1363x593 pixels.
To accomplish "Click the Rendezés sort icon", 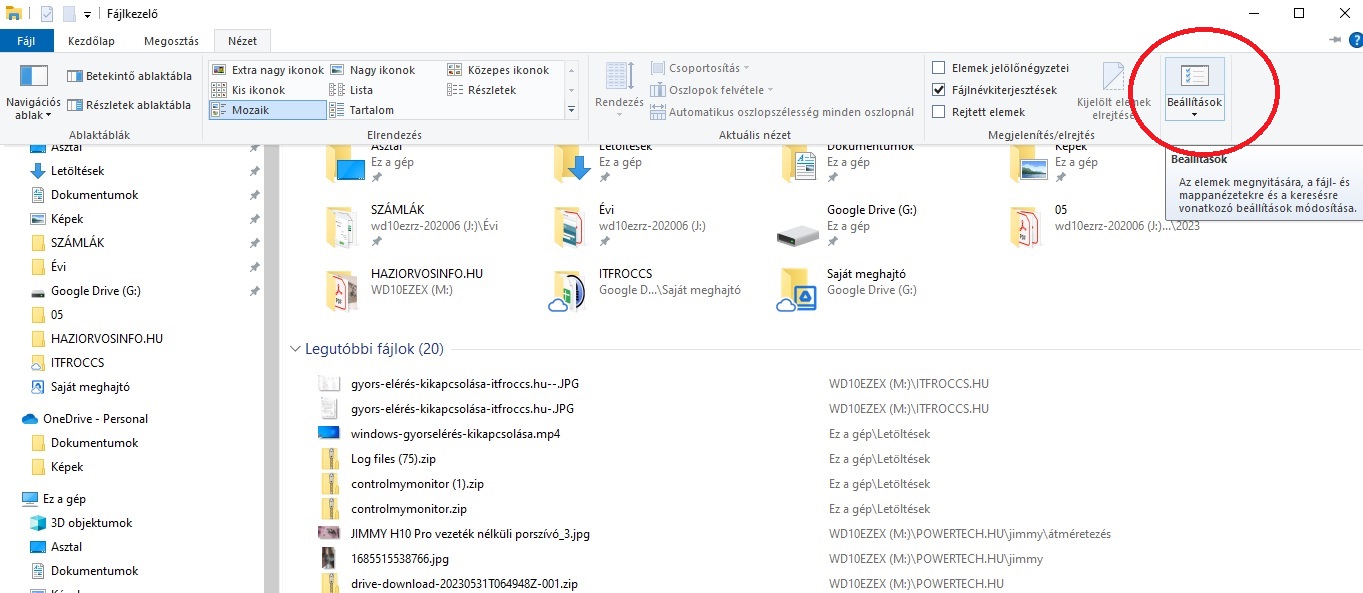I will point(619,78).
